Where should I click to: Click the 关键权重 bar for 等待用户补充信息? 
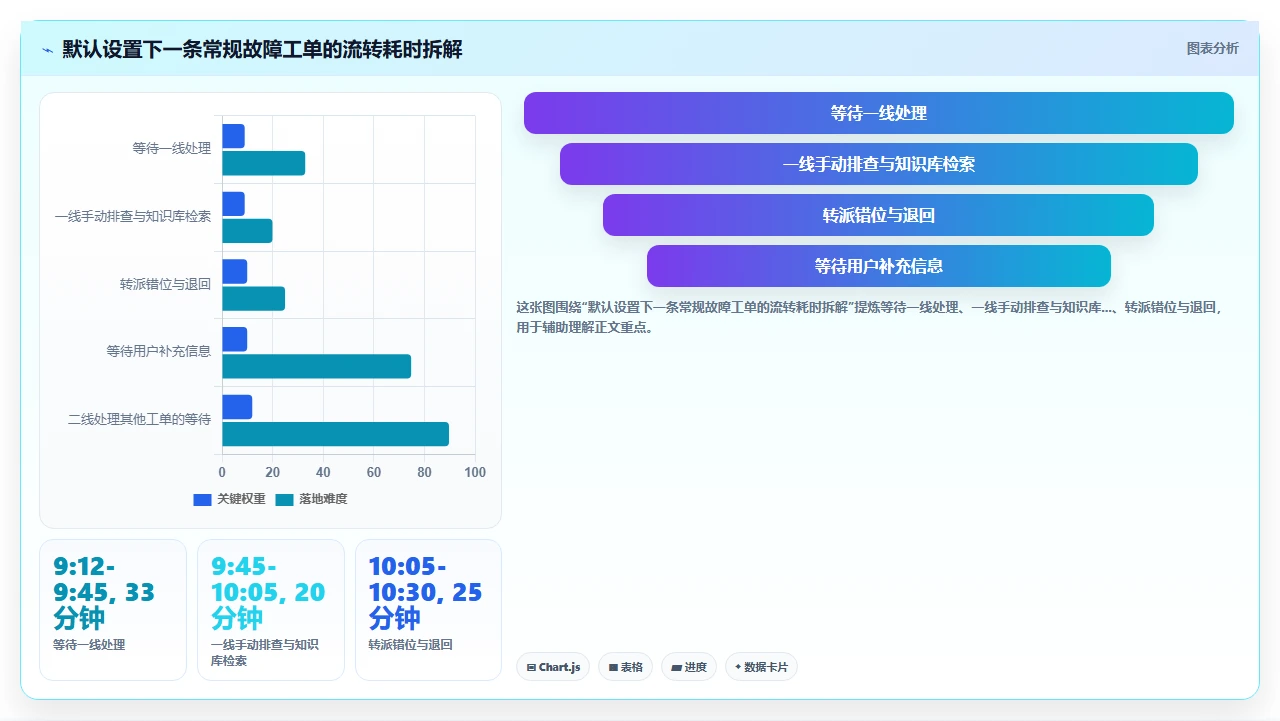(x=234, y=339)
